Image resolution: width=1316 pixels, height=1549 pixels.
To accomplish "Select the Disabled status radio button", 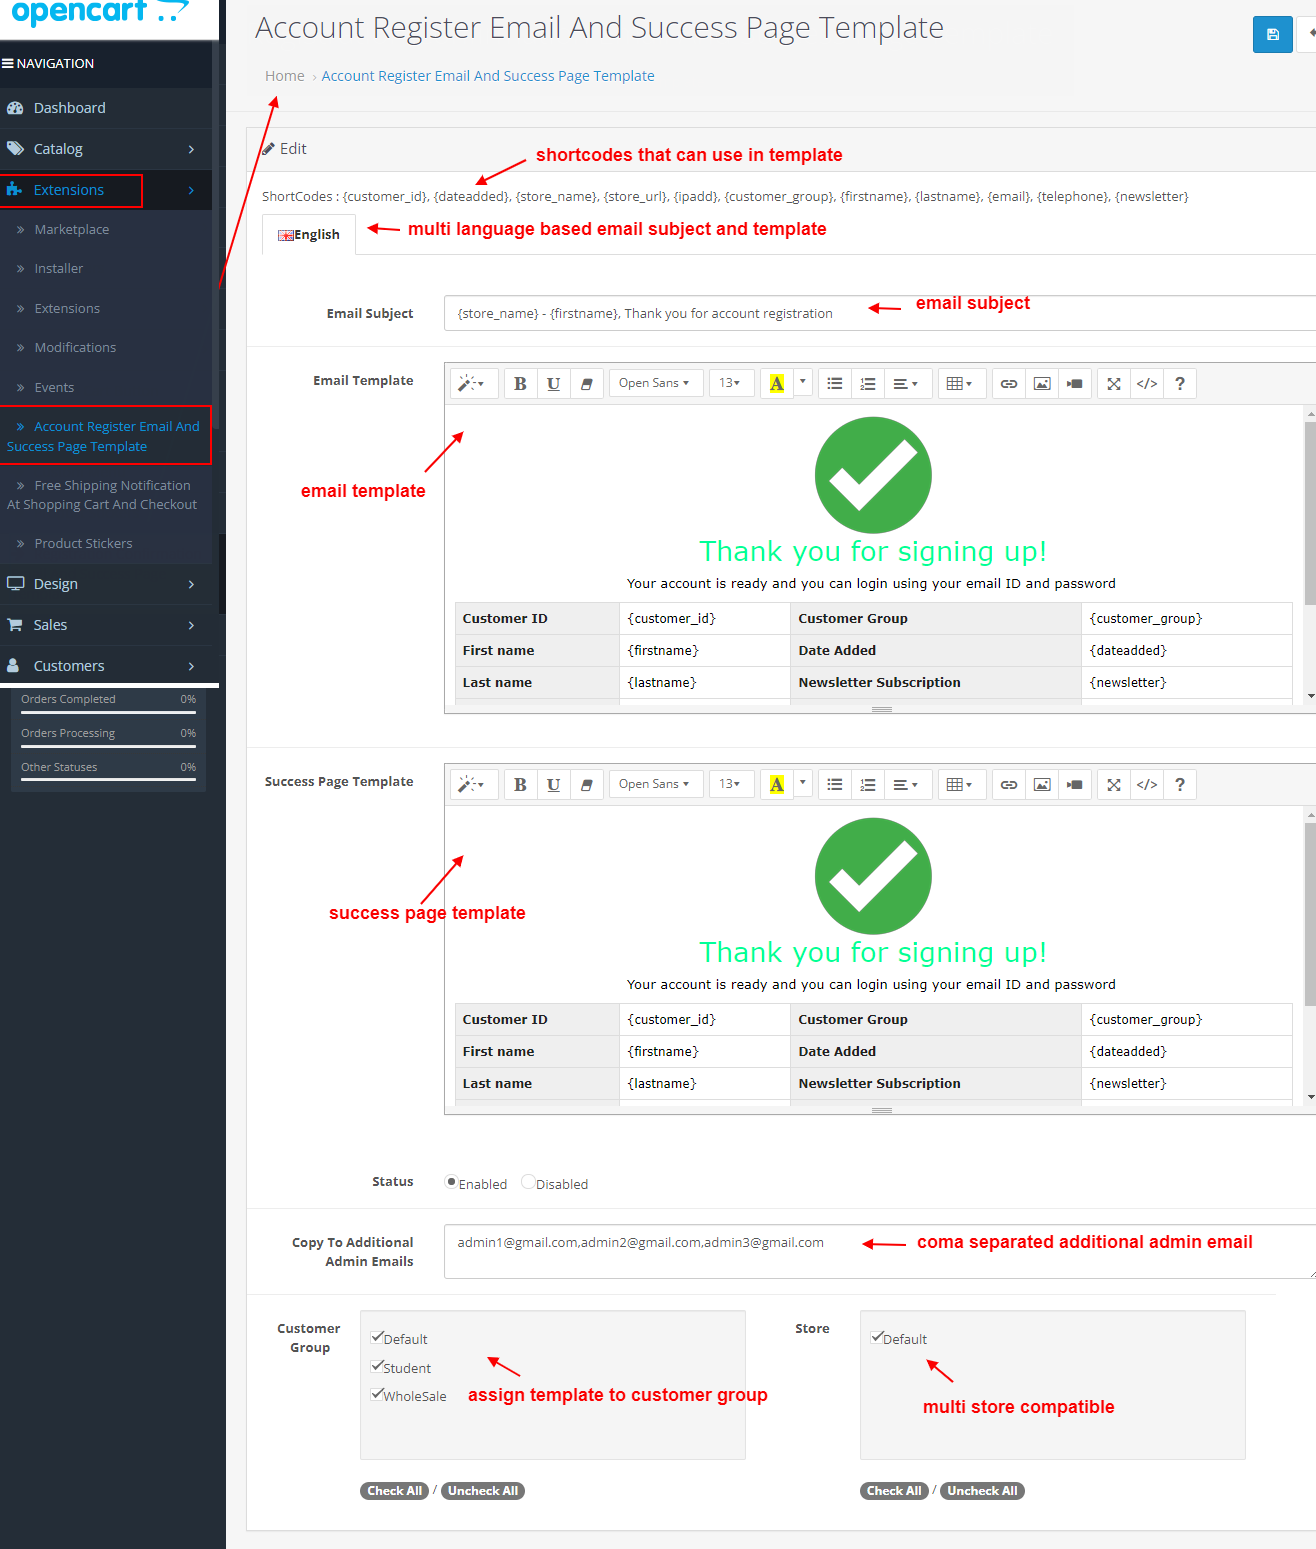I will coord(528,1182).
